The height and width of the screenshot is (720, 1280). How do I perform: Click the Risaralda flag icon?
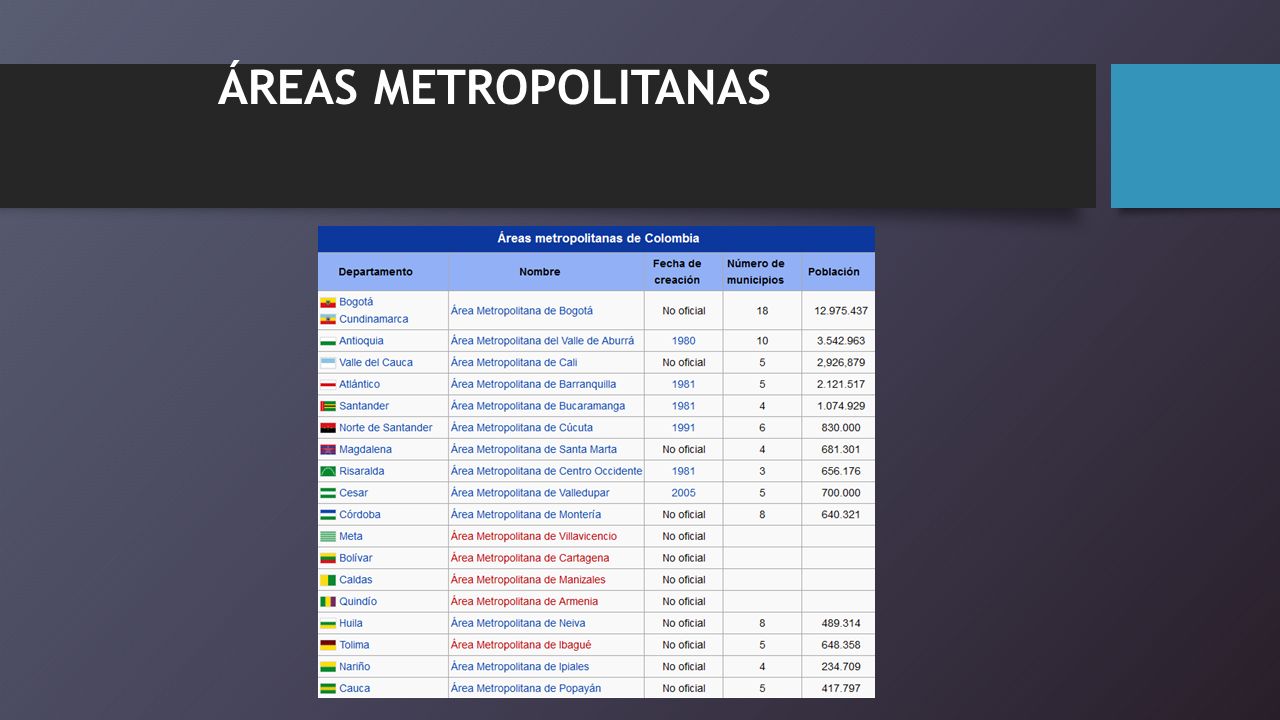tap(327, 471)
